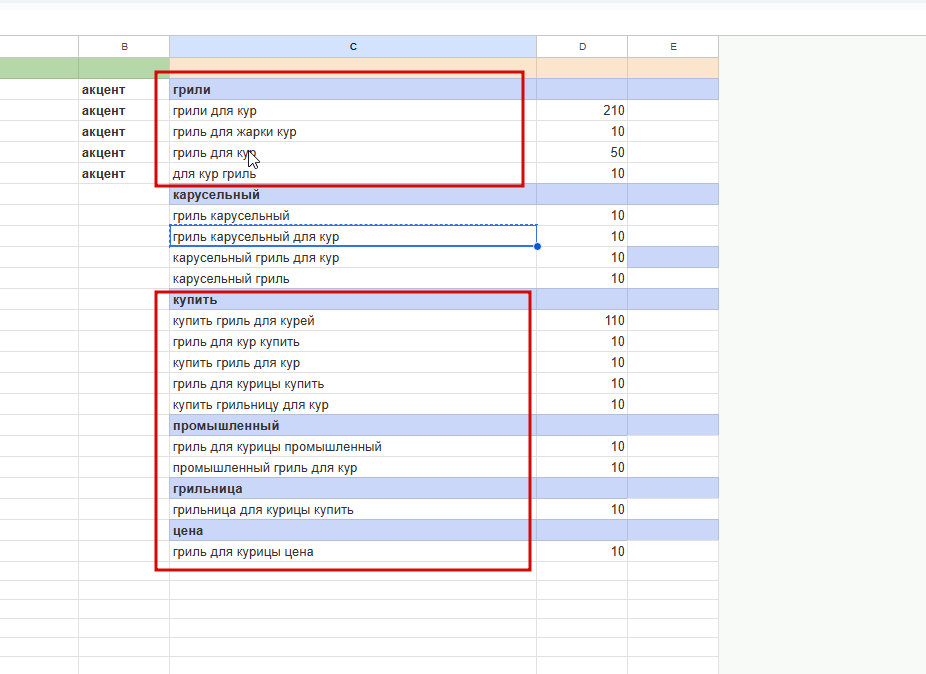This screenshot has width=926, height=674.
Task: Select value 50 in column D
Action: pos(582,152)
